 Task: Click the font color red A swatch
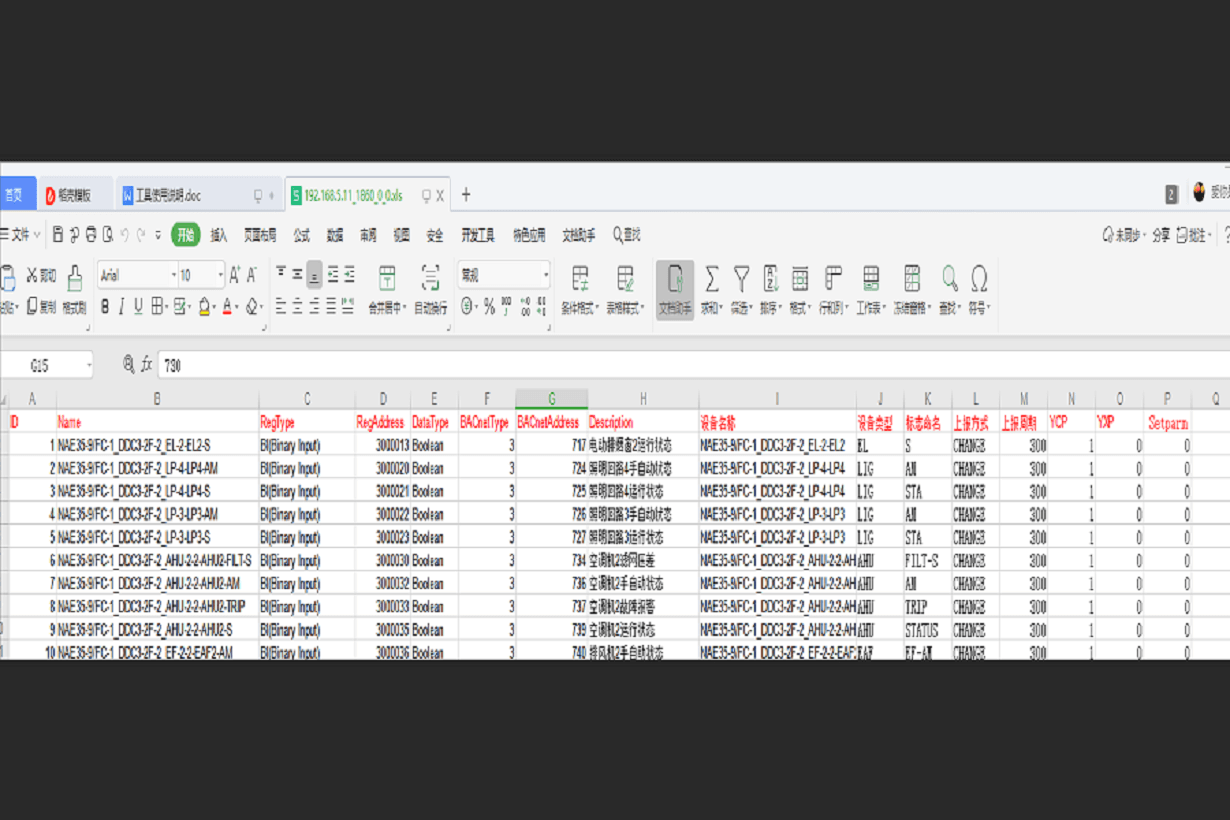pos(227,306)
